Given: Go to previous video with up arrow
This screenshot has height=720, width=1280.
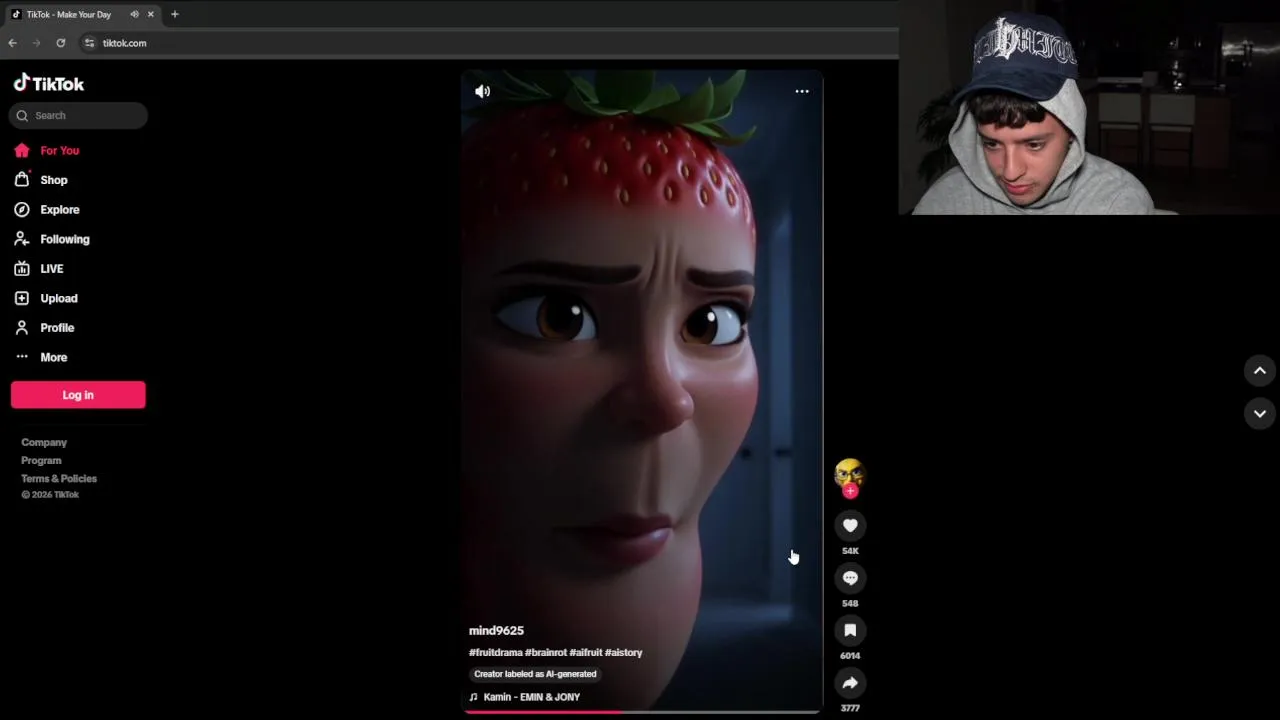Looking at the screenshot, I should click(x=1260, y=371).
